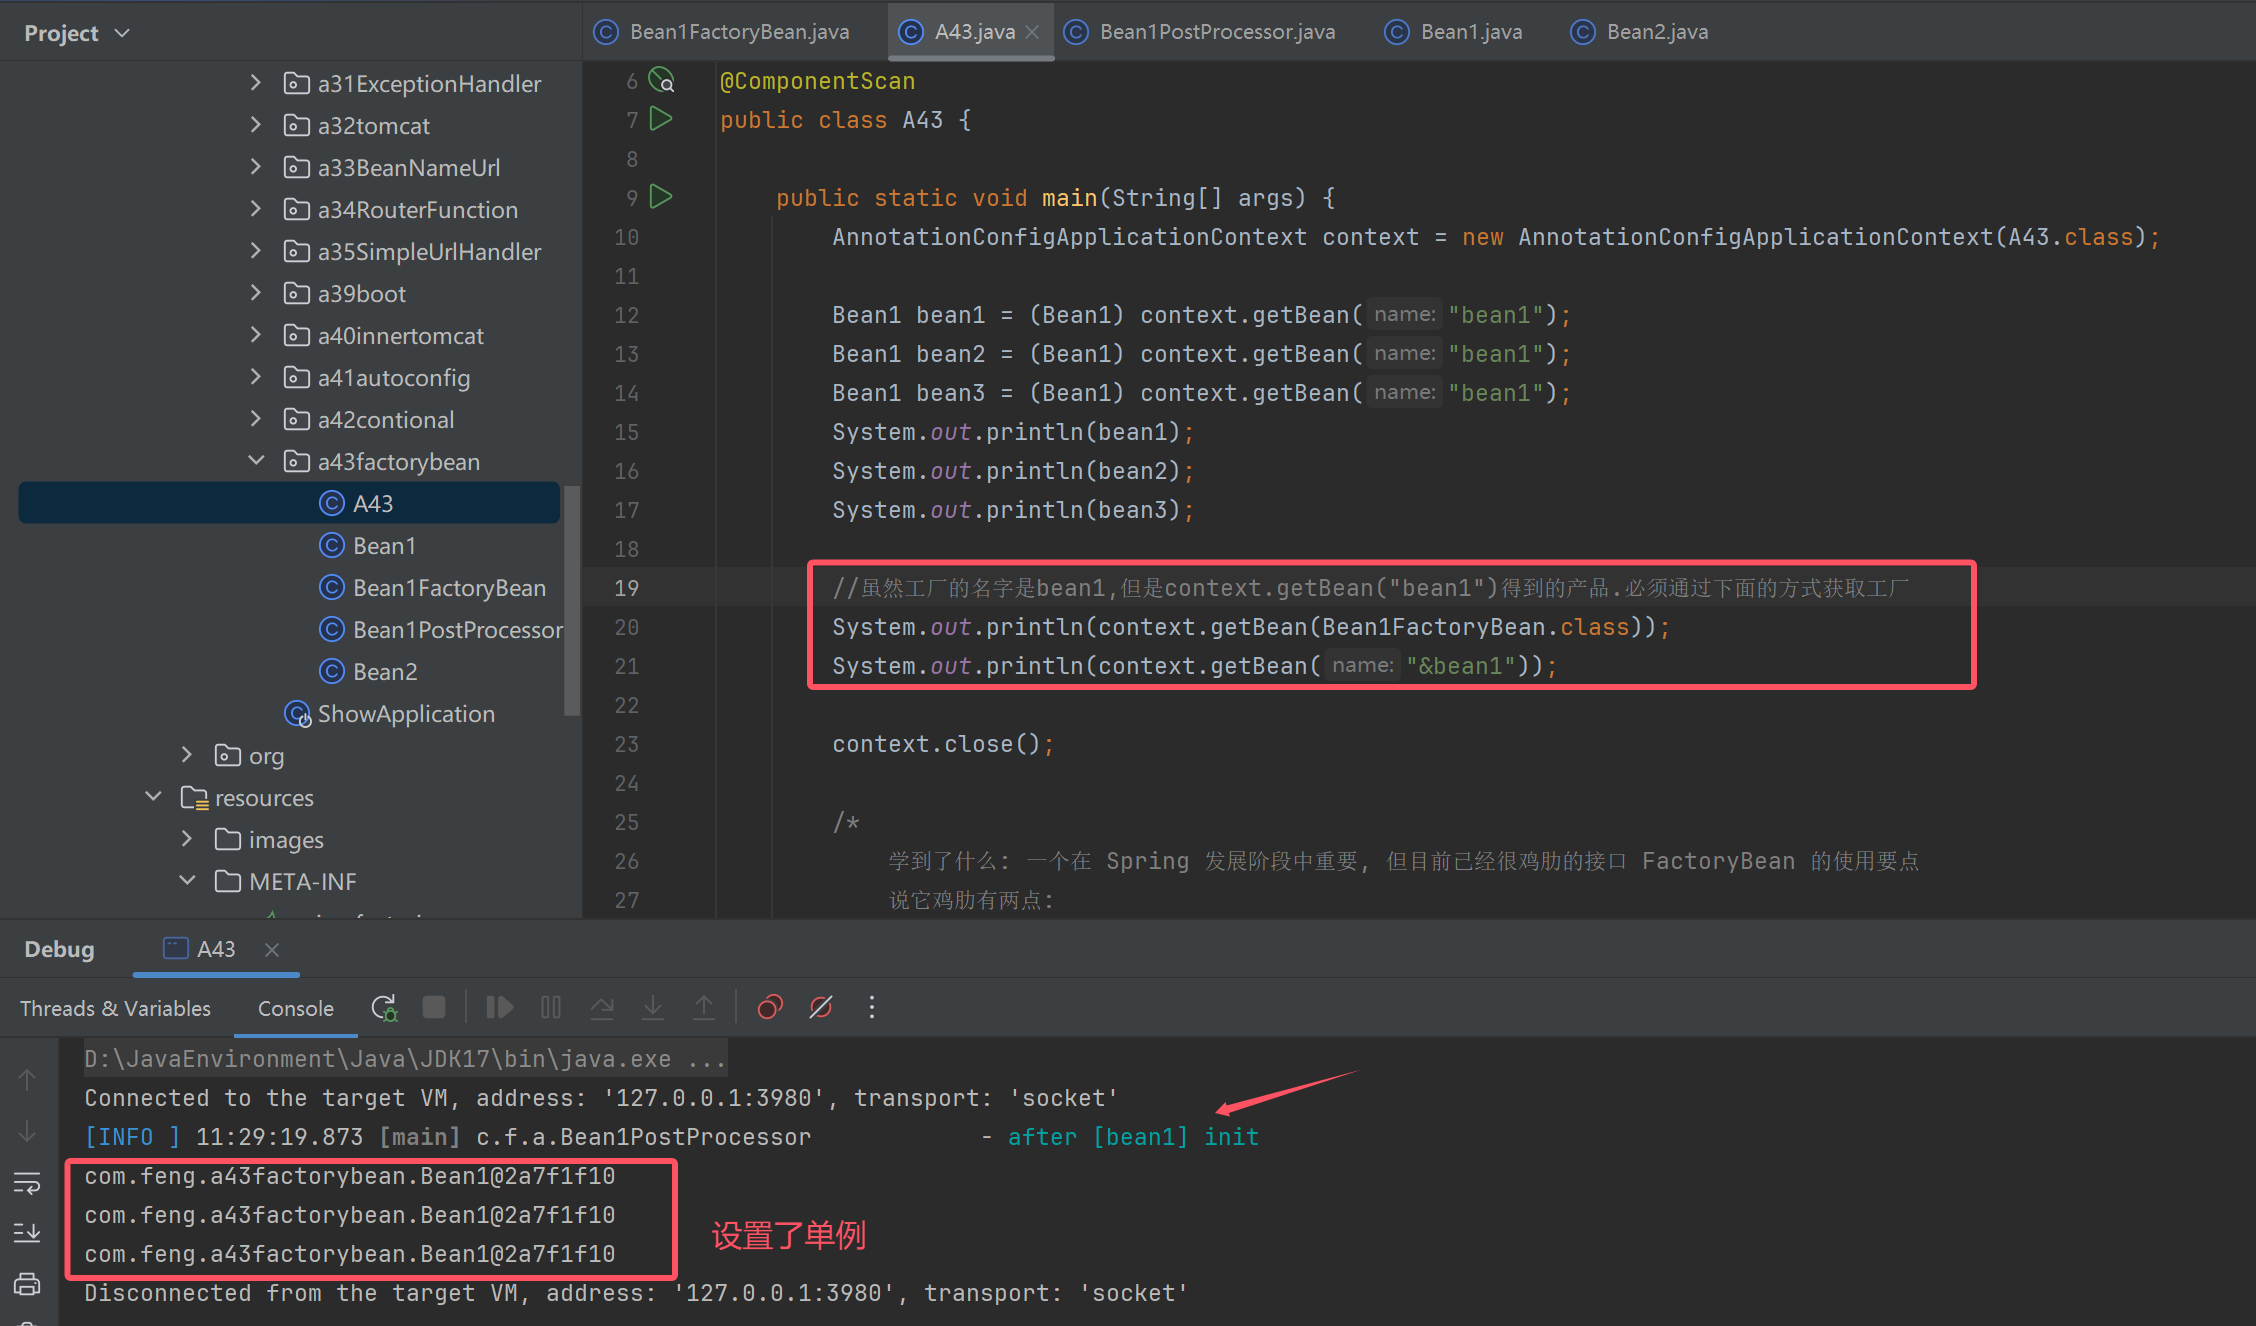Click the run gutter icon beside main method
This screenshot has width=2256, height=1326.
point(661,196)
